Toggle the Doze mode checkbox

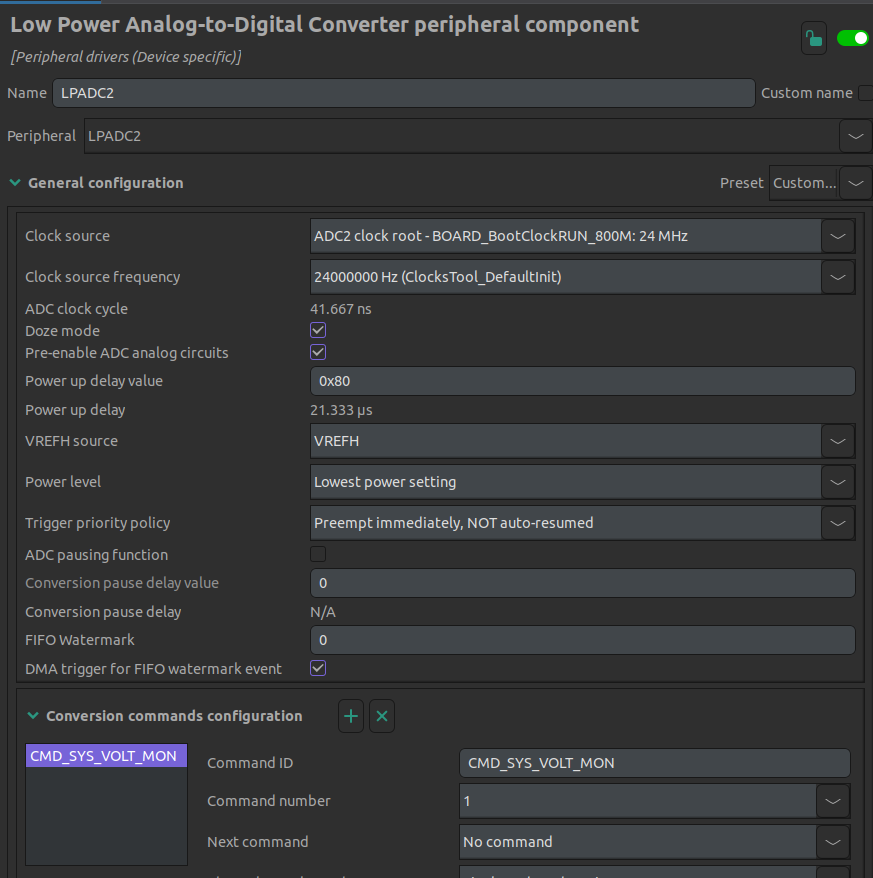(318, 331)
